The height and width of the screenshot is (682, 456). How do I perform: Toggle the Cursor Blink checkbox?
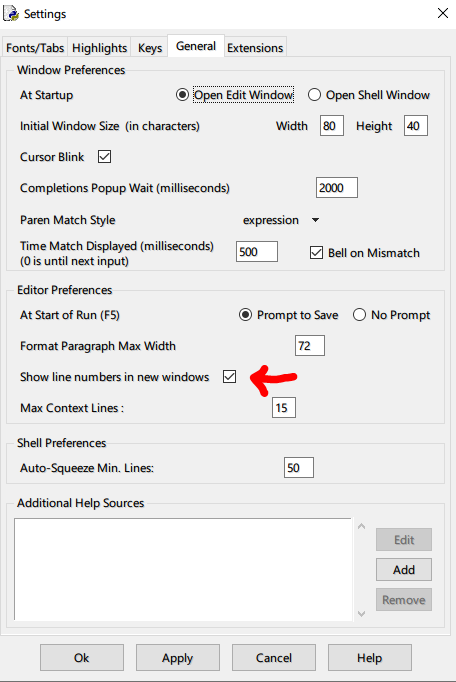pos(104,157)
